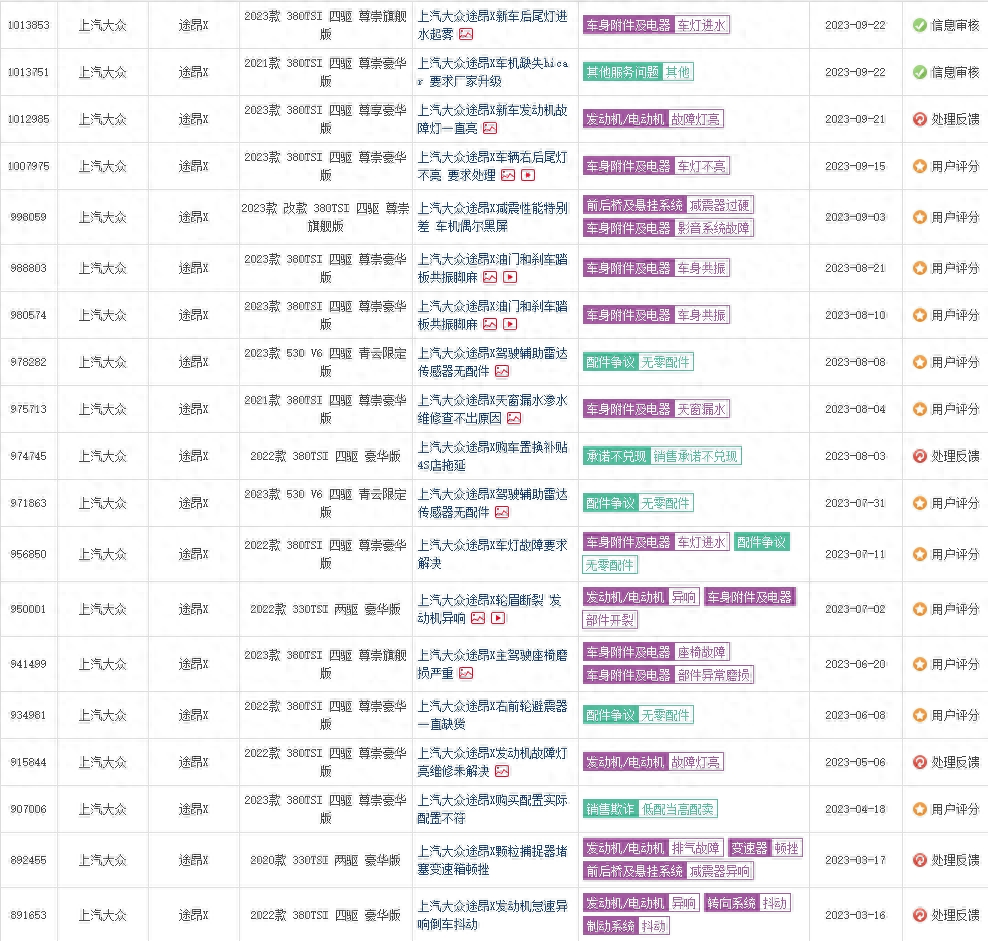
Task: Select 变速器 顿挫 tag in row 892455
Action: [765, 848]
